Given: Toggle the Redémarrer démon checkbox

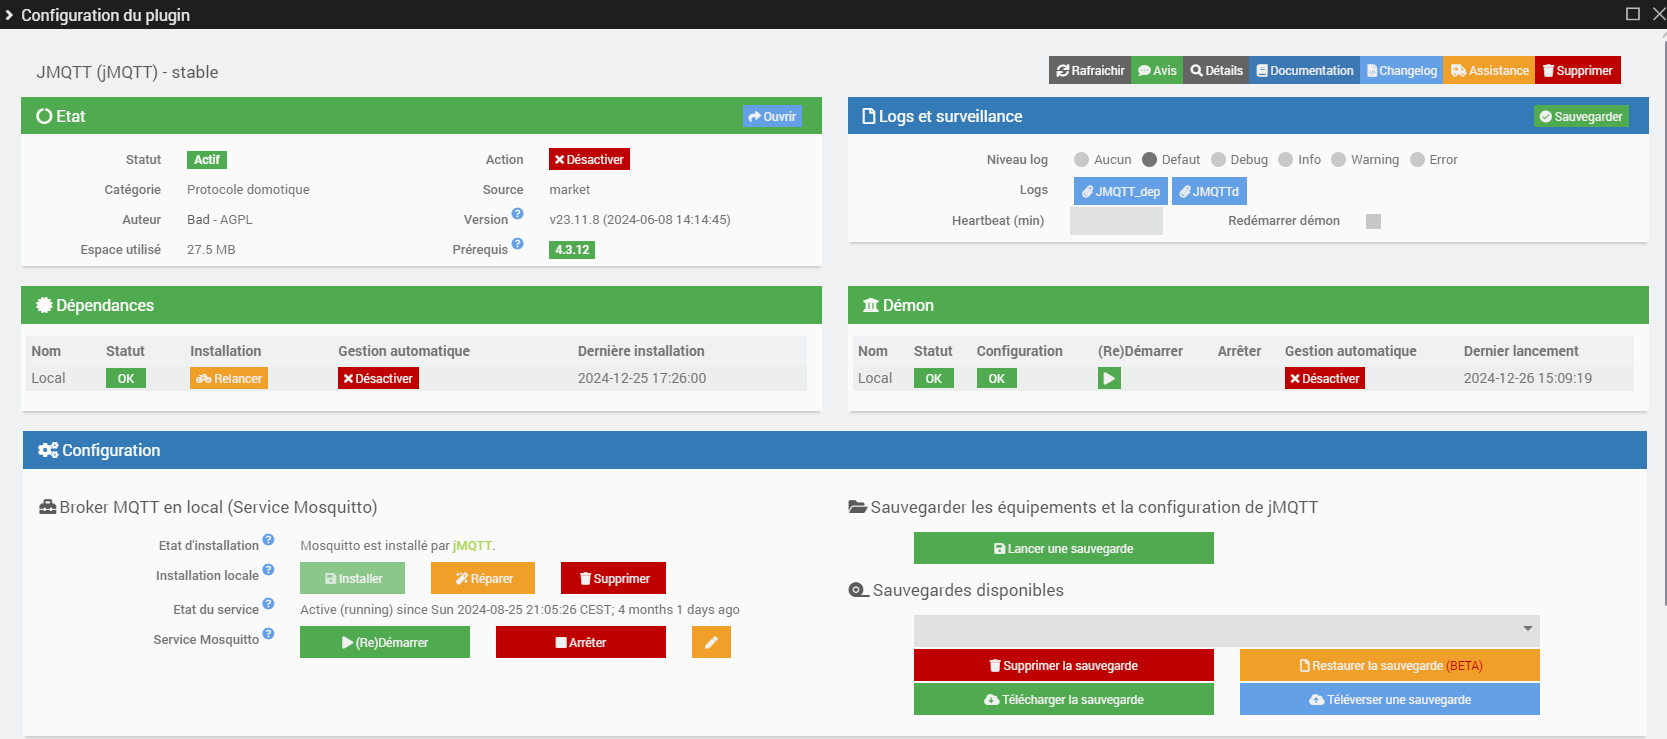Looking at the screenshot, I should [1373, 221].
